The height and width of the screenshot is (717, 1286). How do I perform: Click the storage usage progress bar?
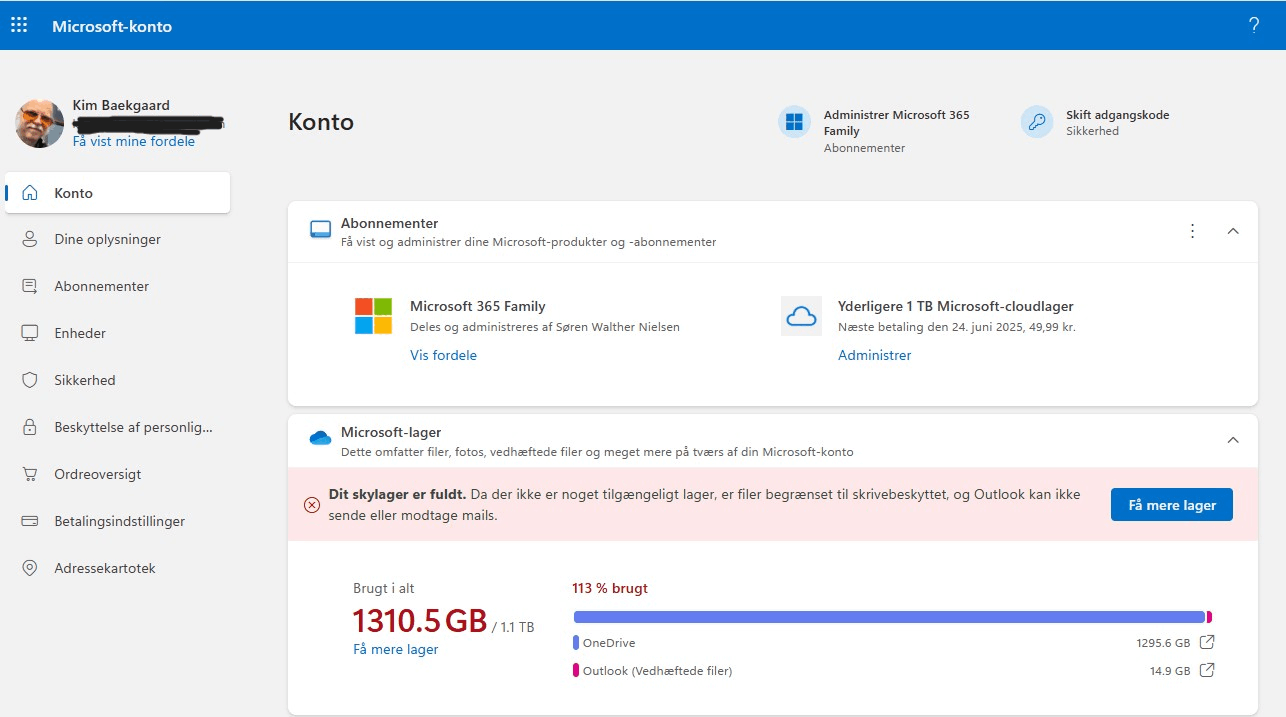pos(893,617)
